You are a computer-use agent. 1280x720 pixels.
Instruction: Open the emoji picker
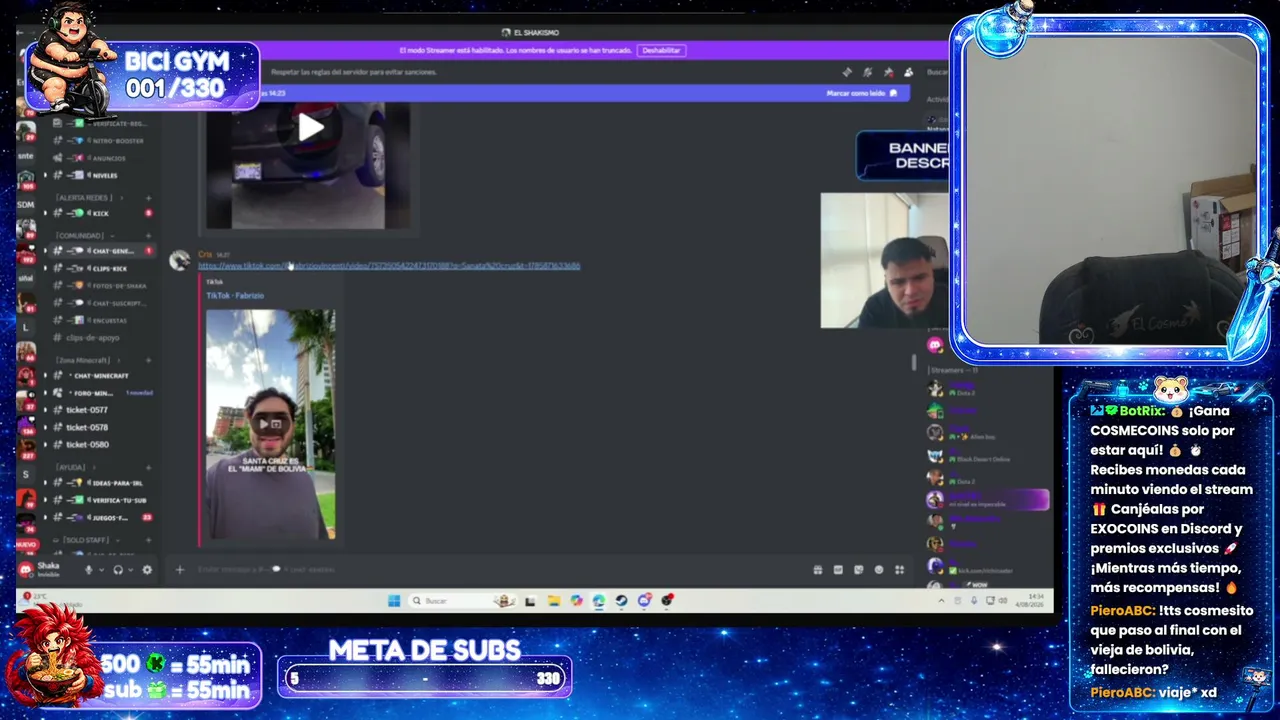pyautogui.click(x=879, y=570)
